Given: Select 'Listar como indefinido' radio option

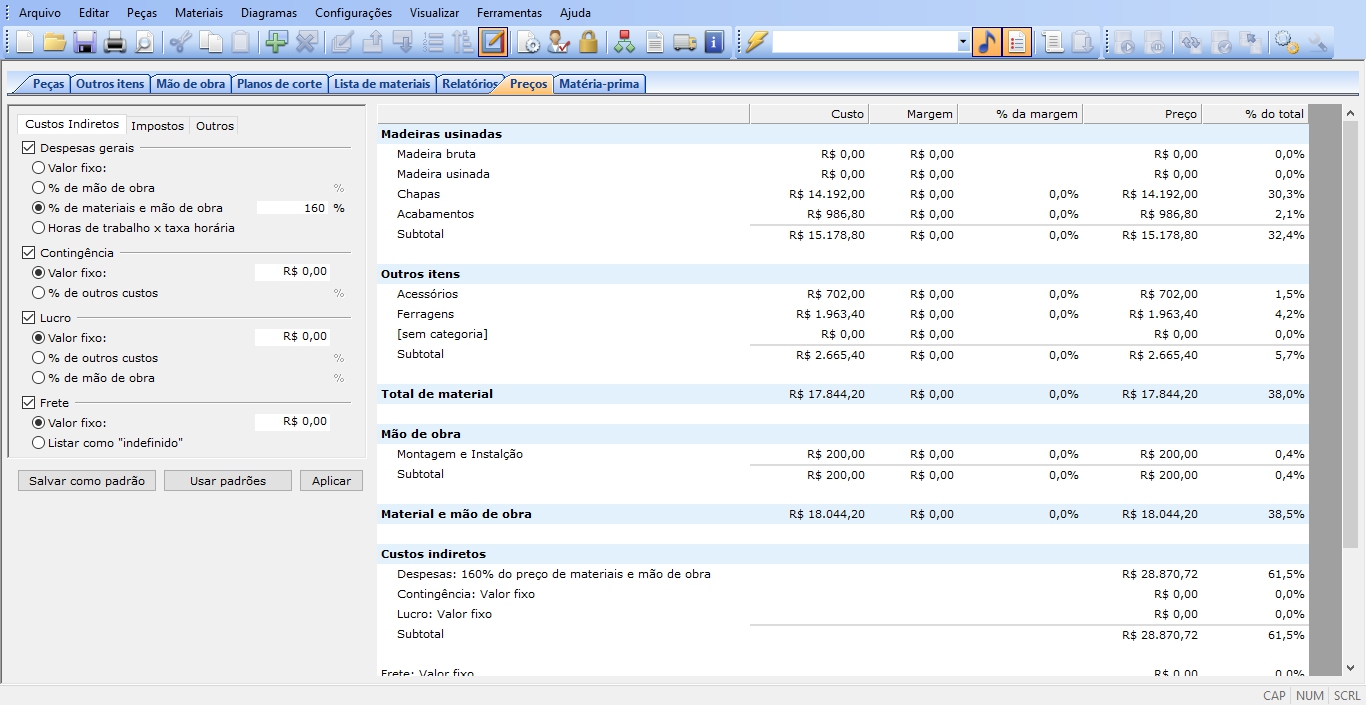Looking at the screenshot, I should coord(39,443).
